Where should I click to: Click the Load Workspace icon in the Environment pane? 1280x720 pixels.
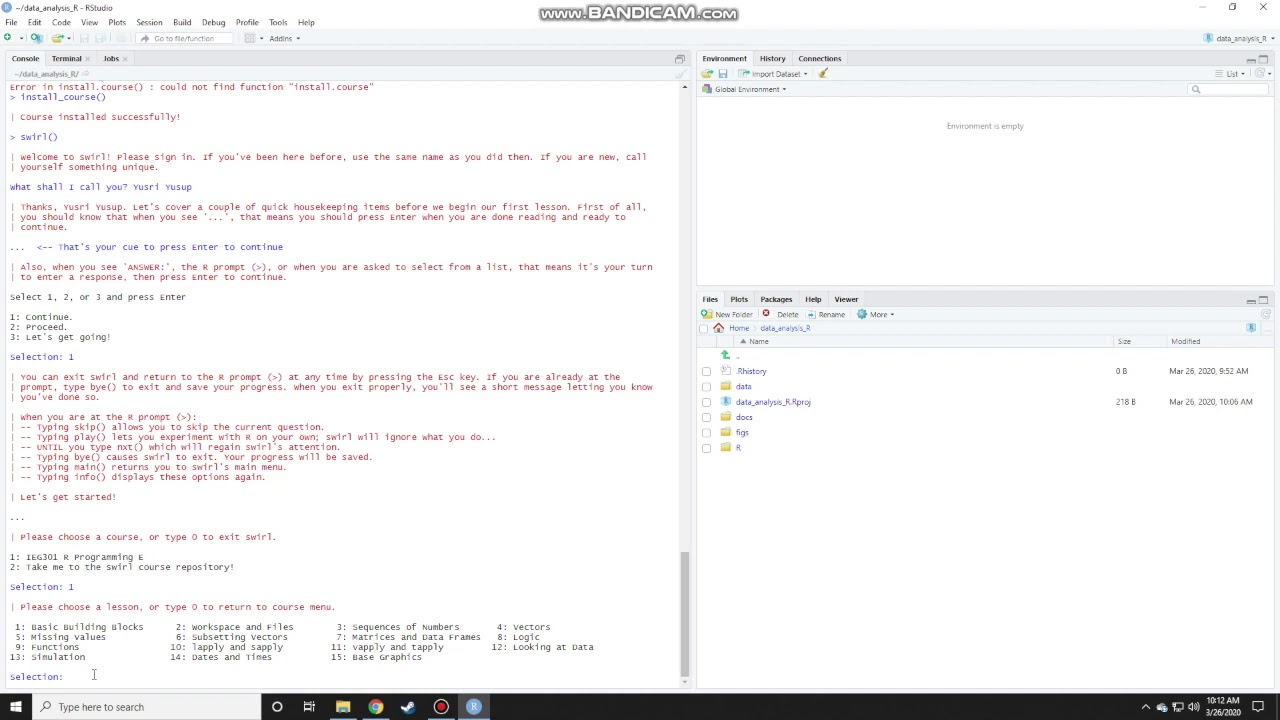707,74
